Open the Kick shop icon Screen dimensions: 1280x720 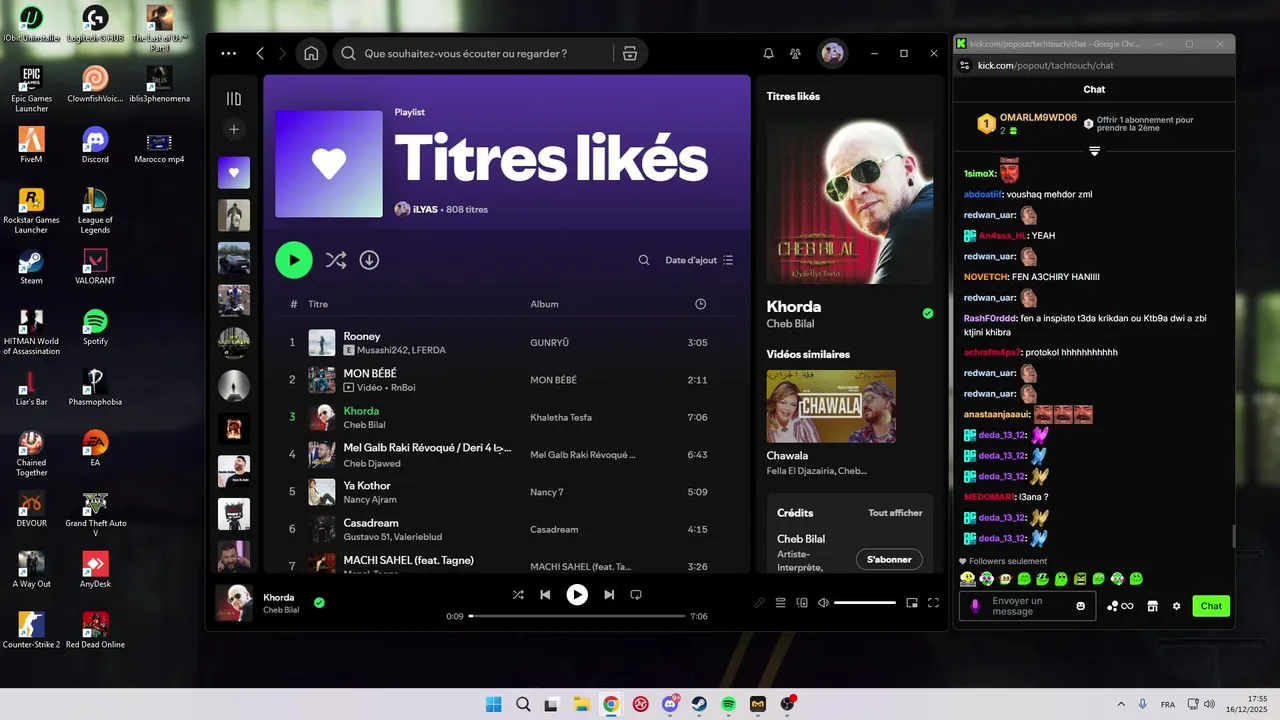pos(1152,606)
